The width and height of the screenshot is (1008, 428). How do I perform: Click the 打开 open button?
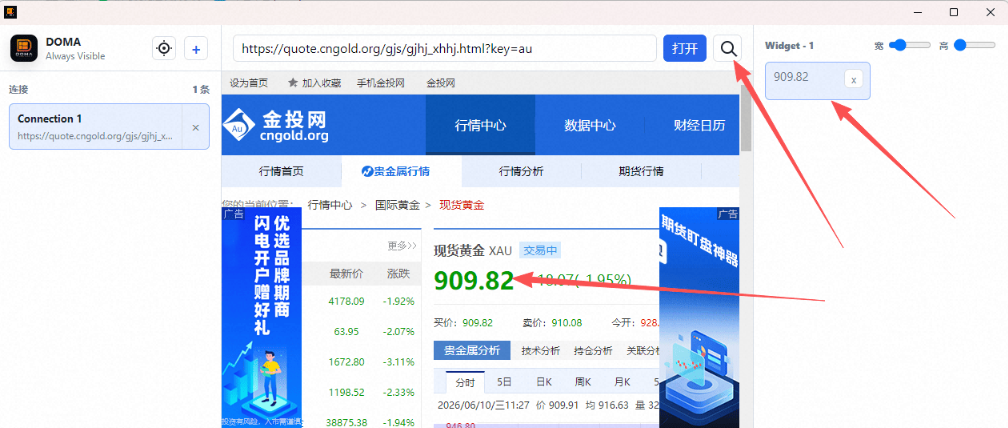(685, 48)
